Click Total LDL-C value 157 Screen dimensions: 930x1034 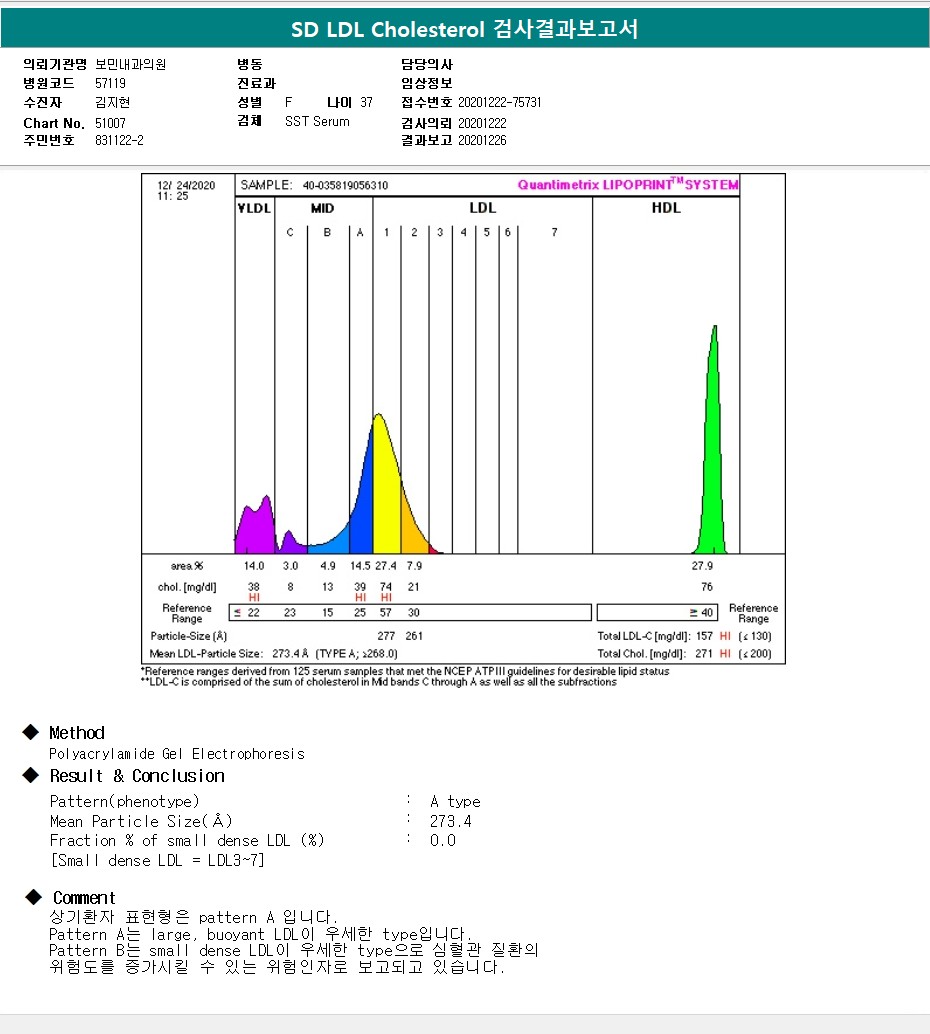tap(704, 636)
